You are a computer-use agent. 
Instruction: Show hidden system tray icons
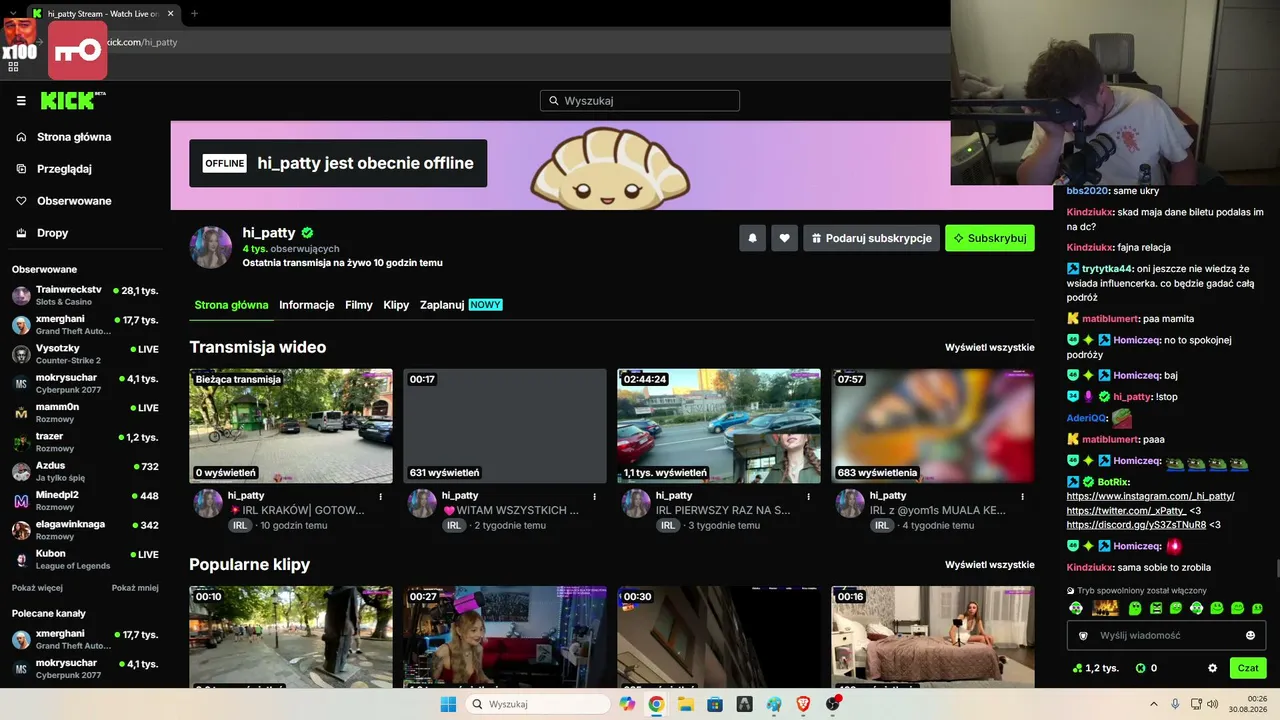coord(1154,704)
